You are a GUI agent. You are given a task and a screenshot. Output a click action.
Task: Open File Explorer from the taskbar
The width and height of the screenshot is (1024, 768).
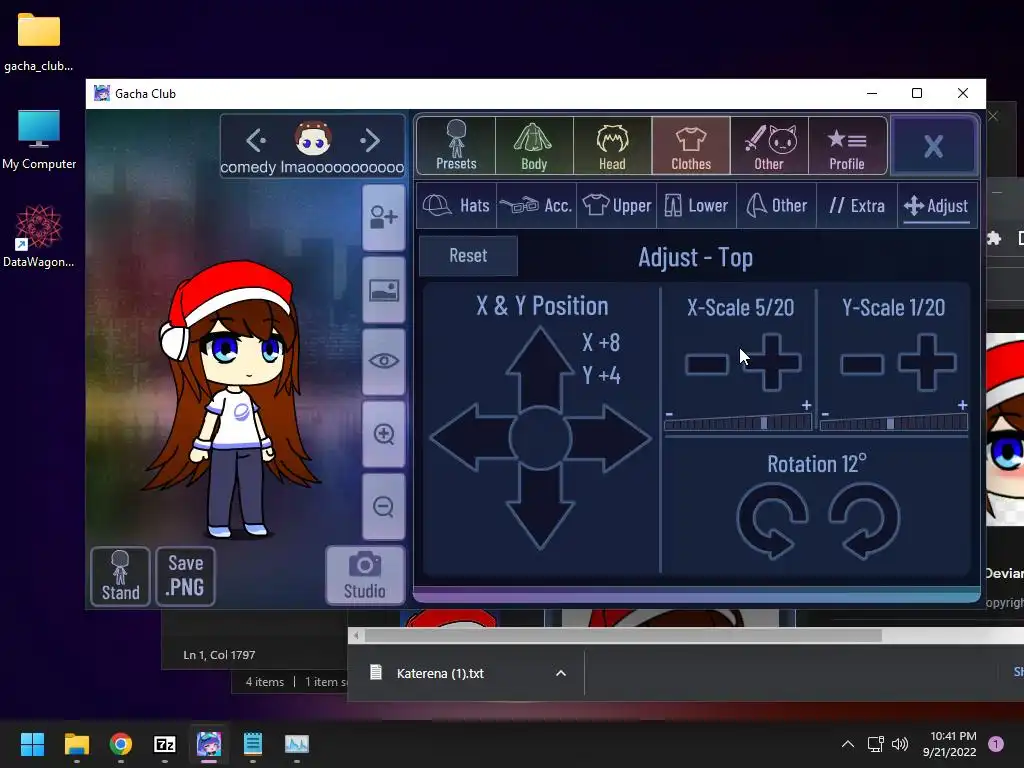[x=76, y=744]
